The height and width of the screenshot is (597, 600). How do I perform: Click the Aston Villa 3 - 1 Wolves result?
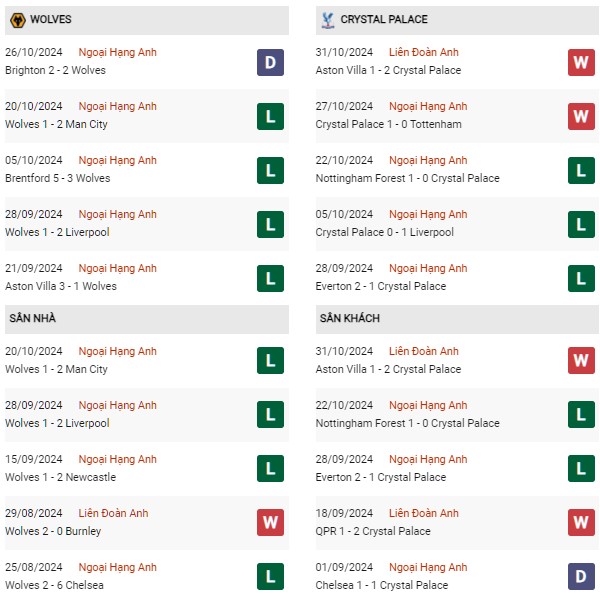(x=61, y=286)
